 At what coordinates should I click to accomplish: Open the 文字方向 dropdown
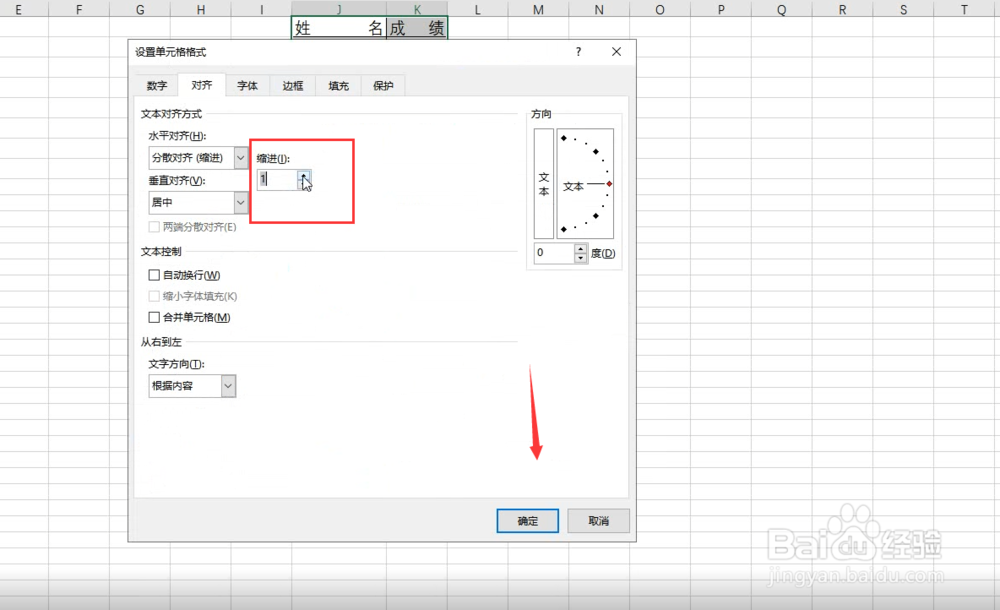[x=228, y=386]
